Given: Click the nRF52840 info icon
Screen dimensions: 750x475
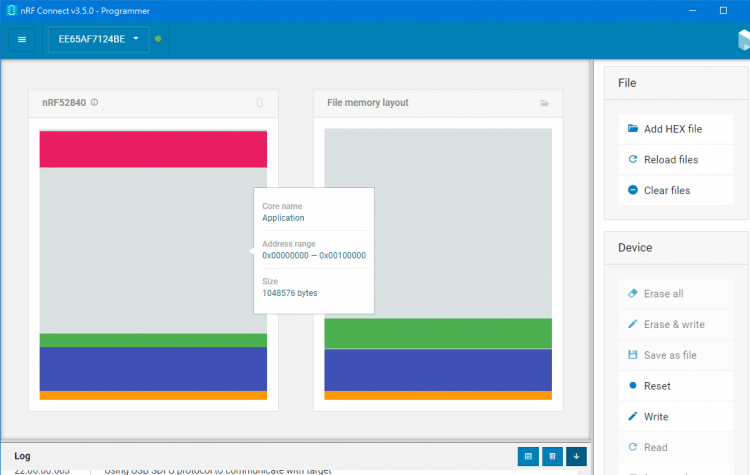Looking at the screenshot, I should pyautogui.click(x=94, y=102).
